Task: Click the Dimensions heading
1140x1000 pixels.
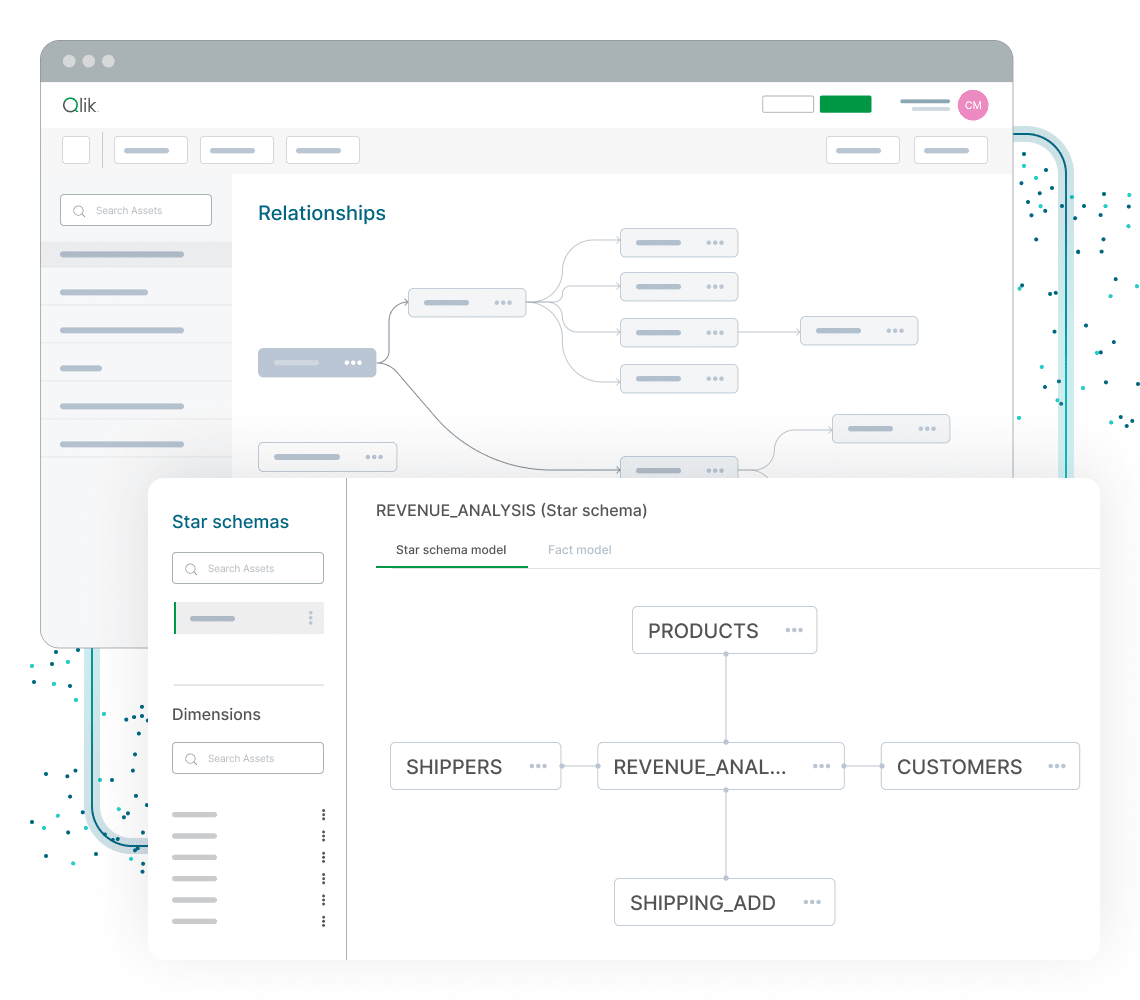Action: pos(216,714)
